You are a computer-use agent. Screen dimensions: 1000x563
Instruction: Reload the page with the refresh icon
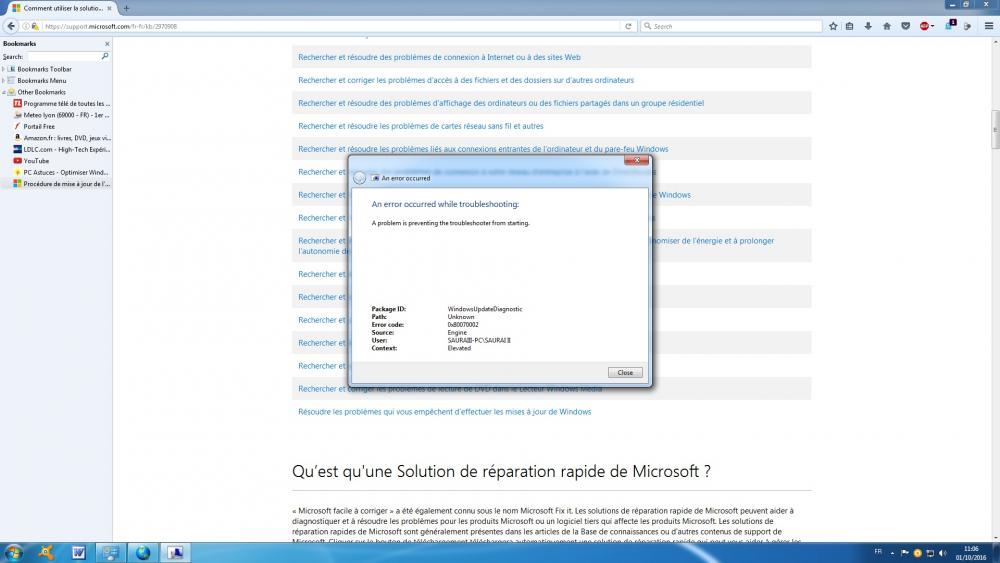628,26
